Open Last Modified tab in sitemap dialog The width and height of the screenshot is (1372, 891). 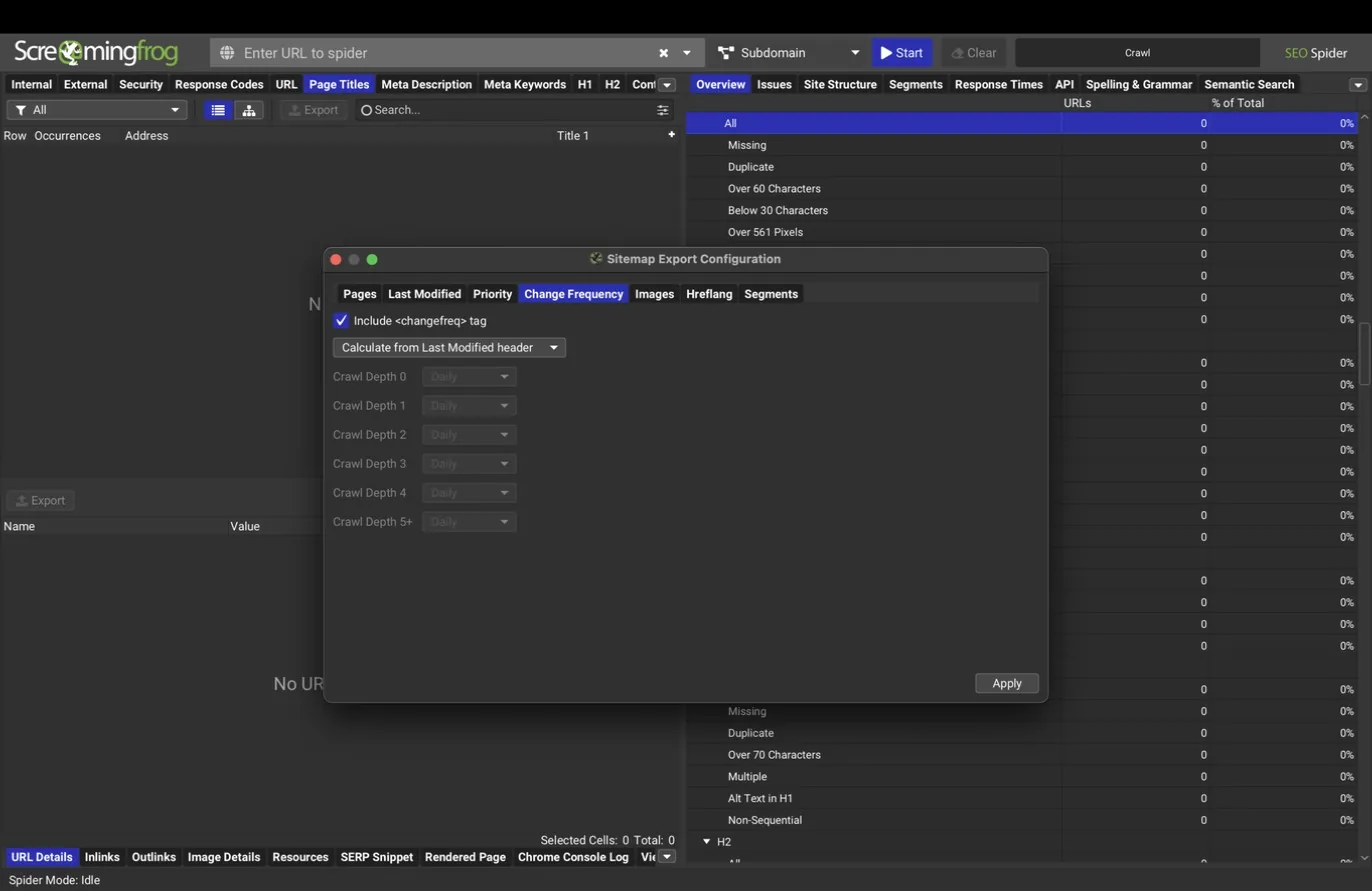pyautogui.click(x=424, y=294)
